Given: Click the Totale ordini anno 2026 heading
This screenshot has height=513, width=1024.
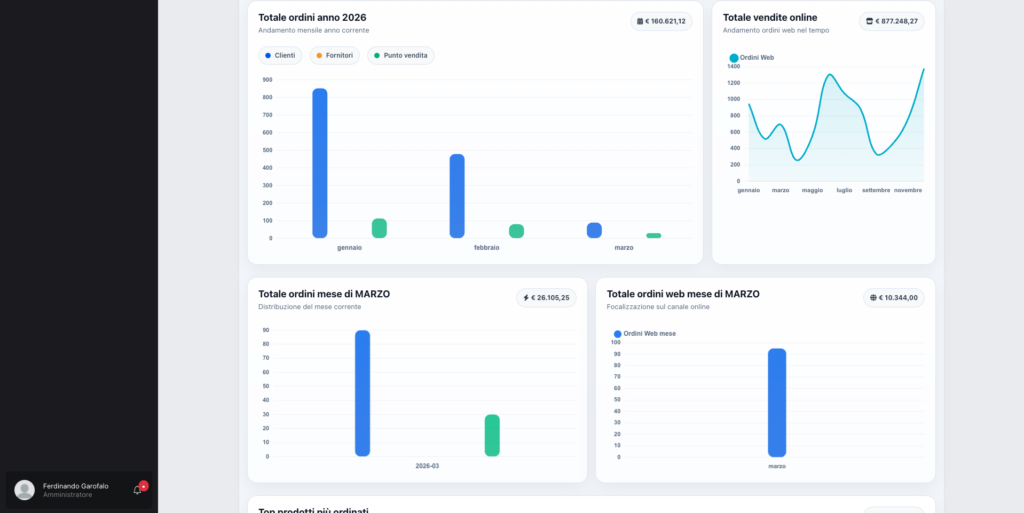Looking at the screenshot, I should point(312,17).
